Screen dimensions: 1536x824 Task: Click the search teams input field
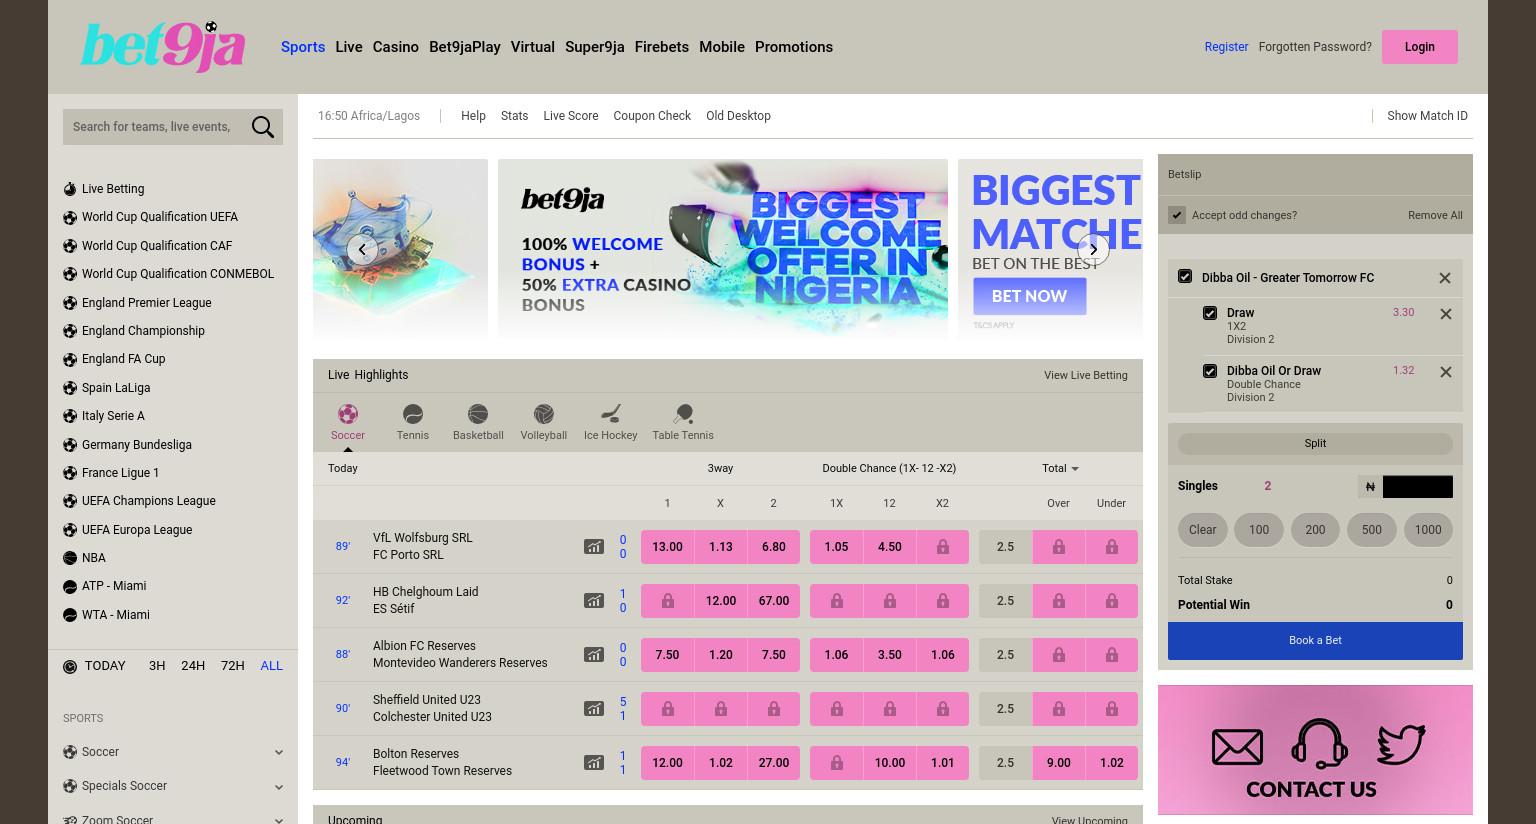click(155, 127)
